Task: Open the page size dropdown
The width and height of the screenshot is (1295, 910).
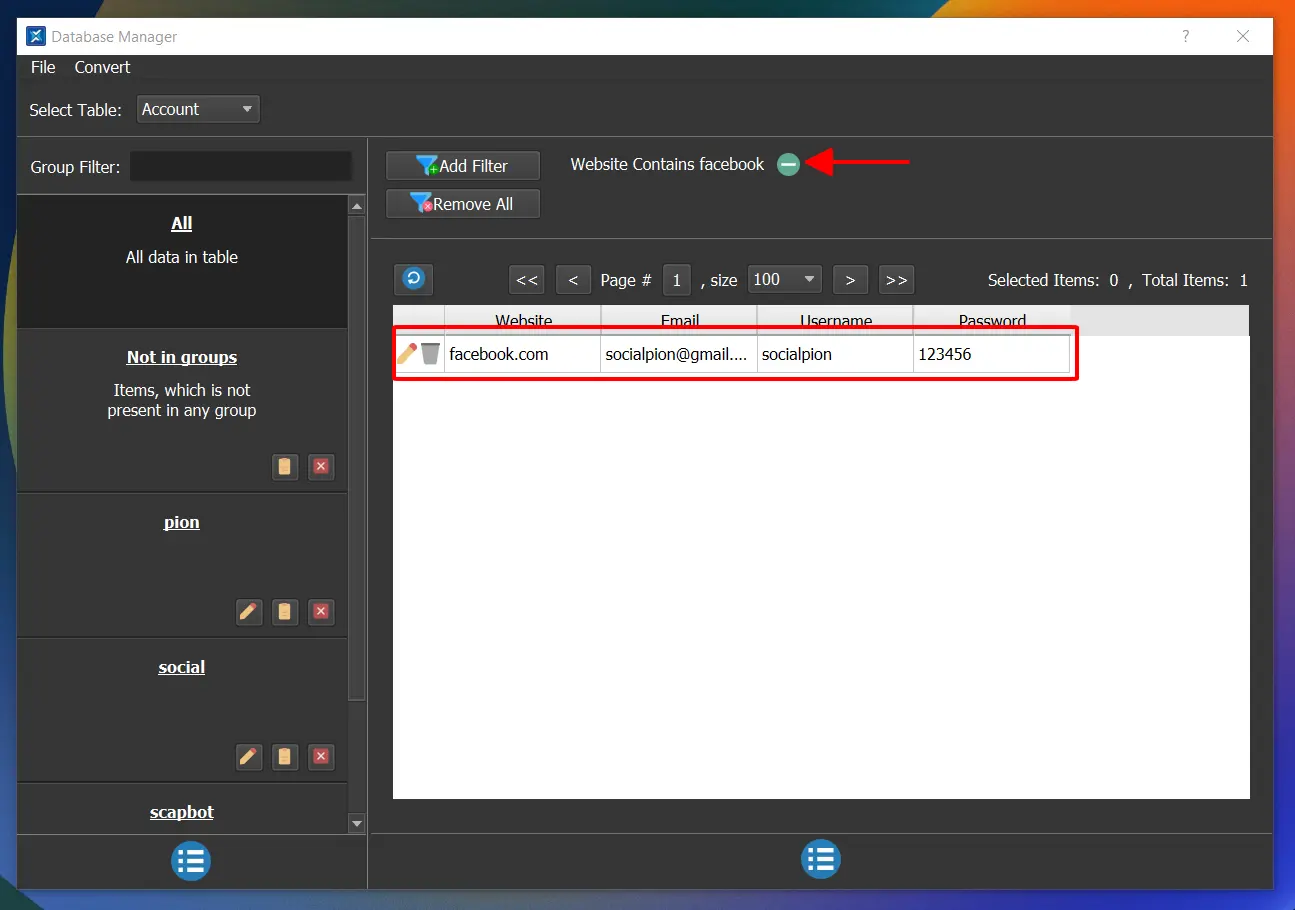Action: pos(785,279)
